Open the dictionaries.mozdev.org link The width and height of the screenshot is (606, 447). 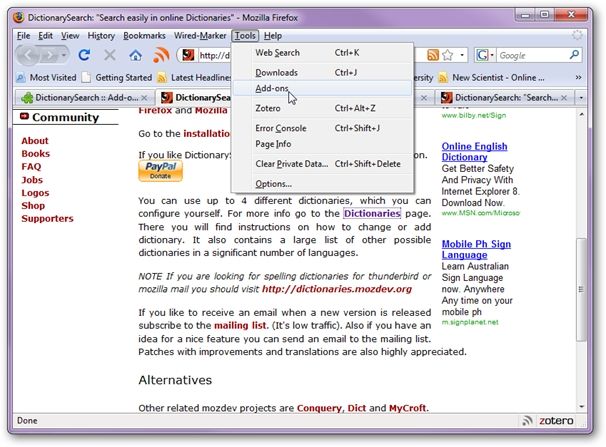[x=337, y=289]
